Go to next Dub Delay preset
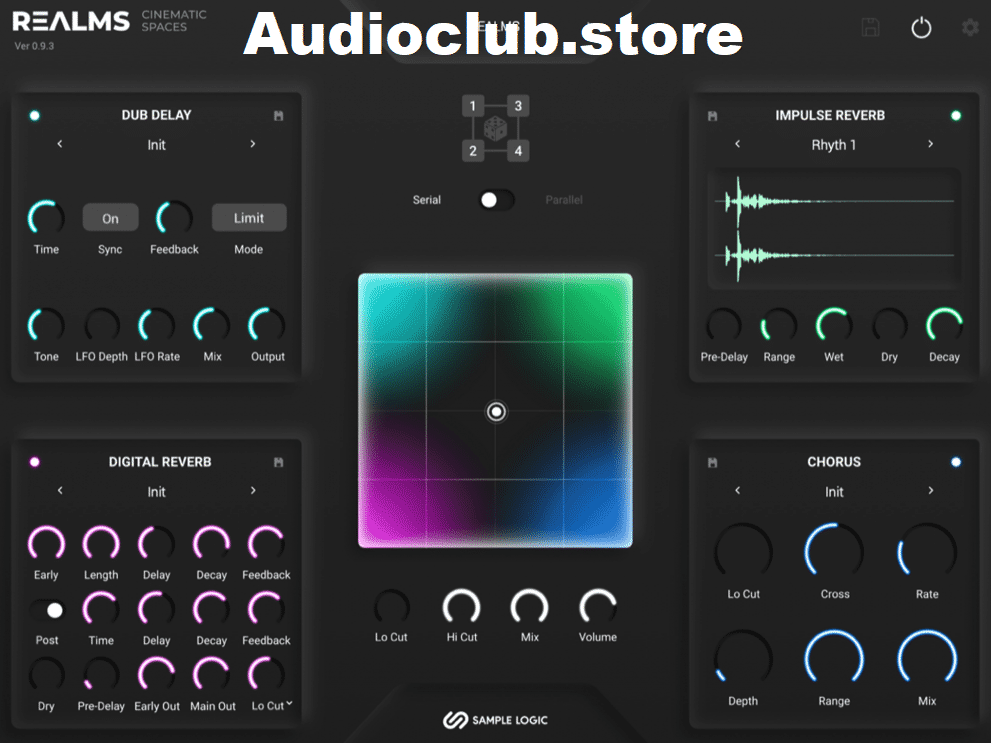The width and height of the screenshot is (991, 743). pyautogui.click(x=253, y=144)
